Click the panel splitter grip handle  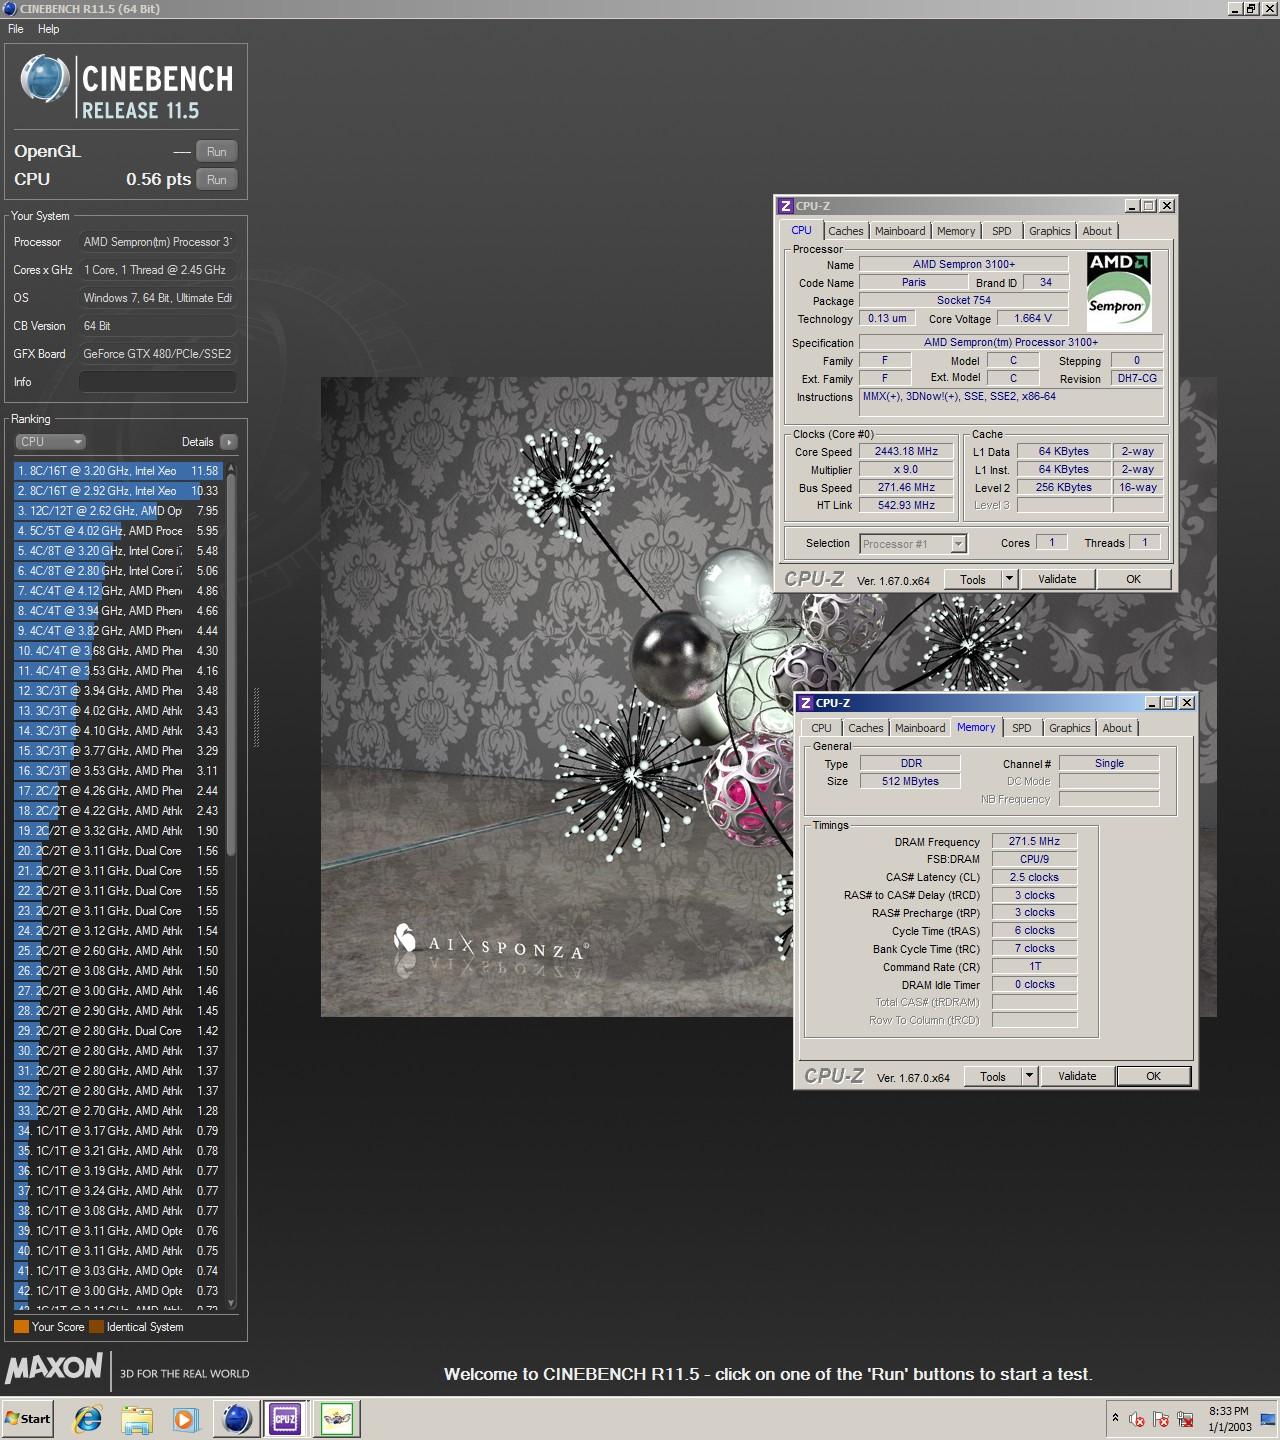click(x=256, y=717)
